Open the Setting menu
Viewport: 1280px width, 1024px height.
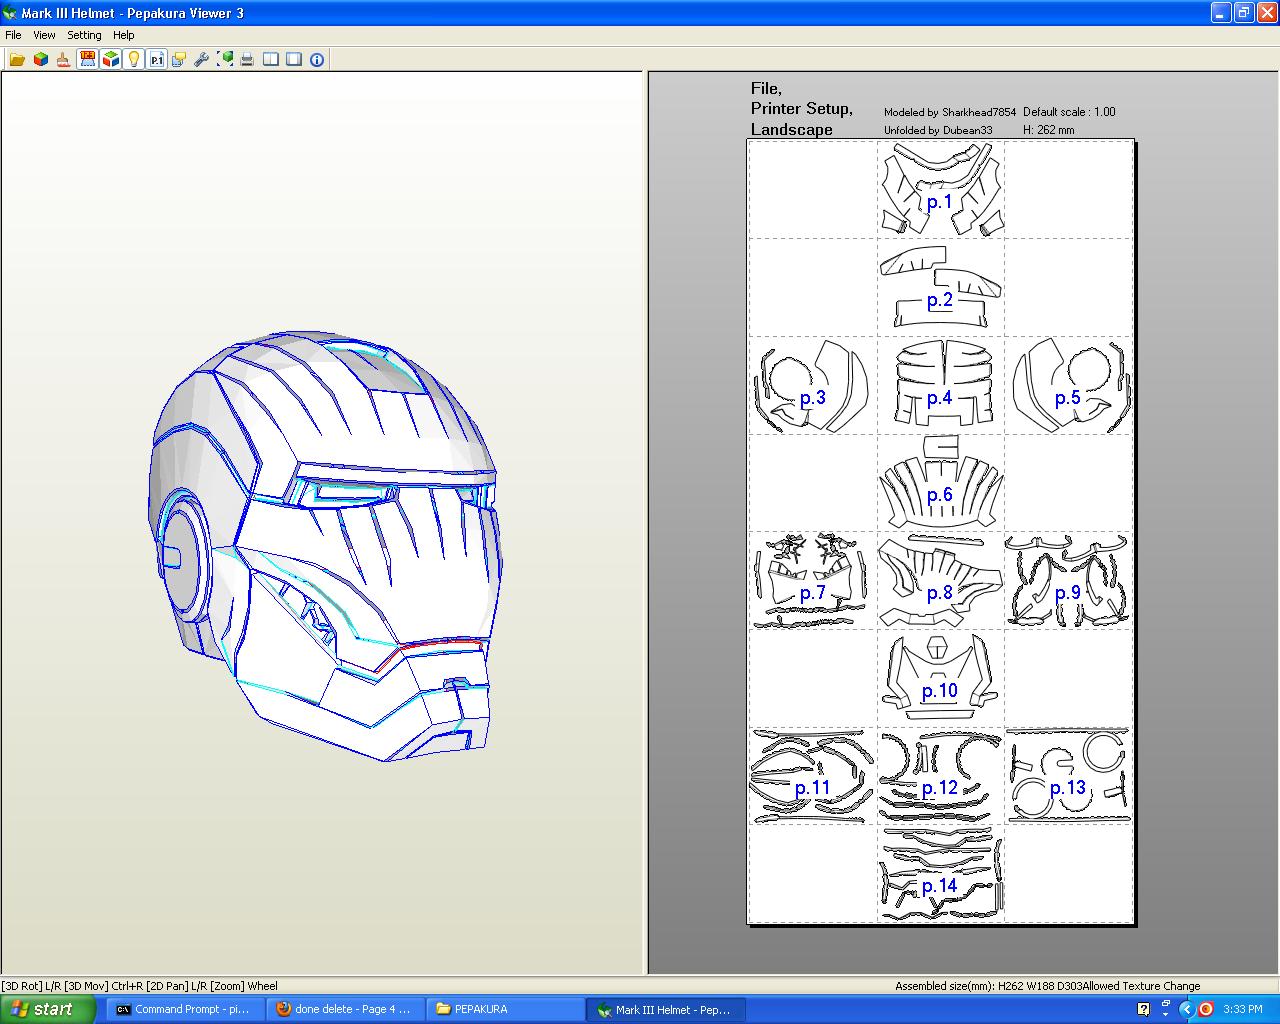pos(84,35)
